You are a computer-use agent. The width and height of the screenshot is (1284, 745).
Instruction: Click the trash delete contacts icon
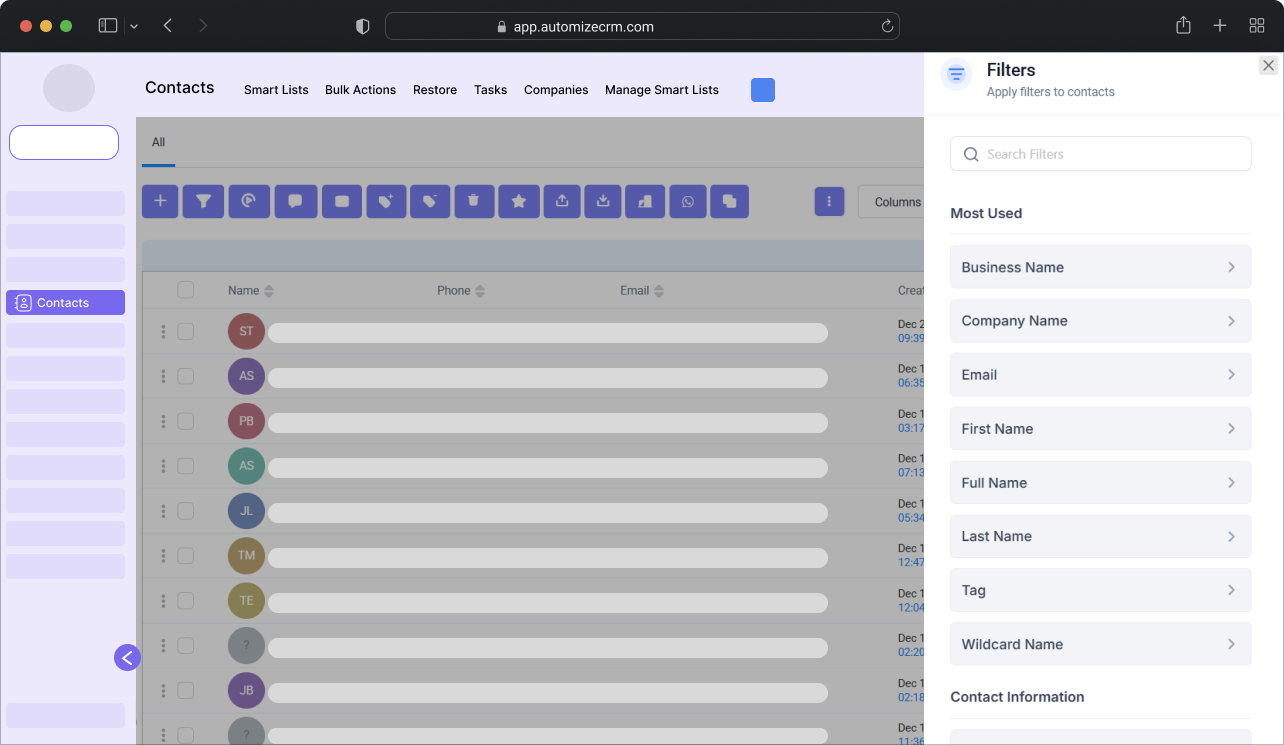tap(474, 201)
